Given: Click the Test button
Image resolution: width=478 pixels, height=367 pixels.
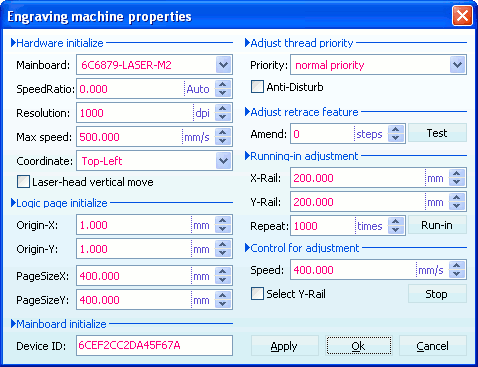Looking at the screenshot, I should [x=437, y=133].
